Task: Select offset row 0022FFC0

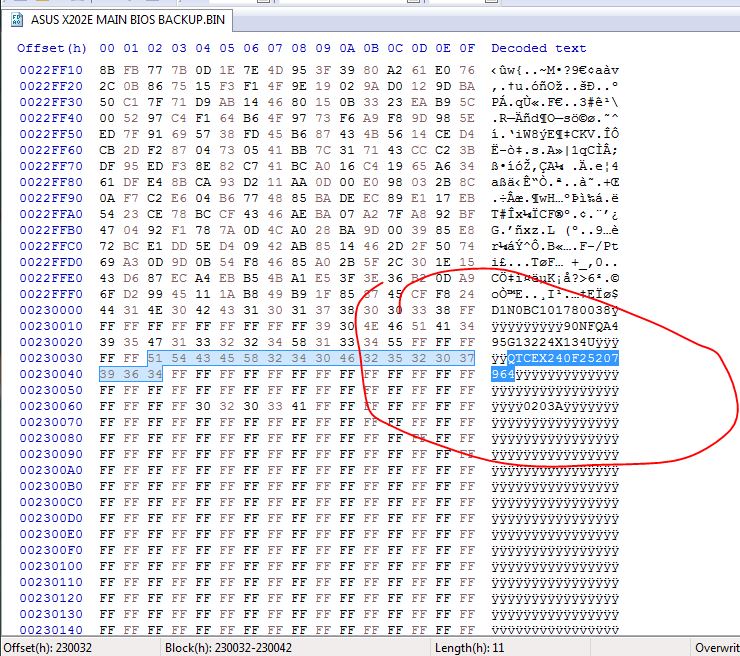Action: [51, 246]
